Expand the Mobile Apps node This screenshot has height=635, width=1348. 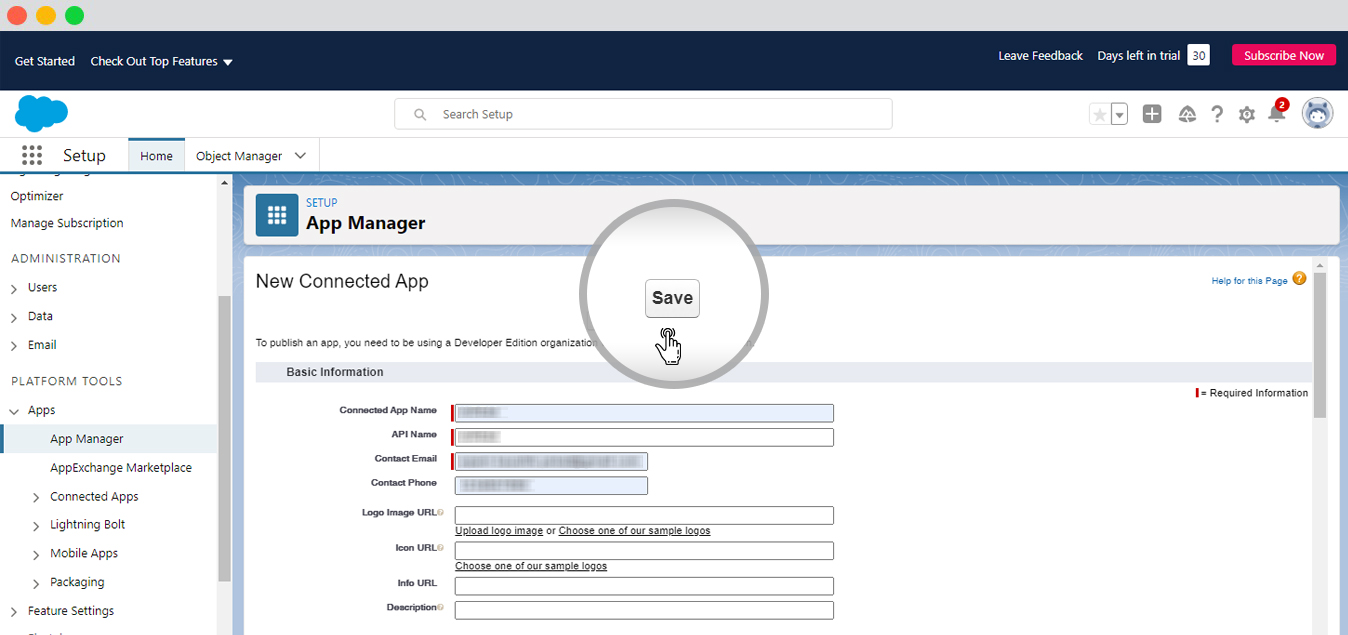[36, 554]
